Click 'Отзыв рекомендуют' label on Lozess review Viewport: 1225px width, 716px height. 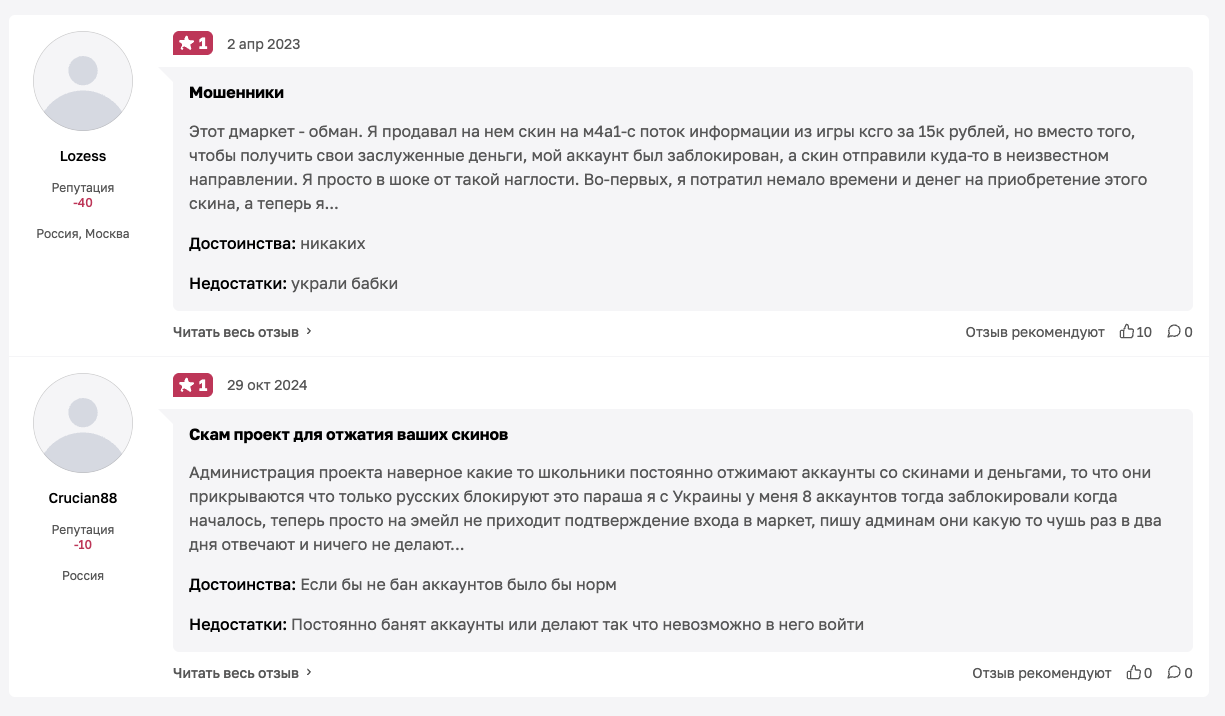pos(1035,332)
